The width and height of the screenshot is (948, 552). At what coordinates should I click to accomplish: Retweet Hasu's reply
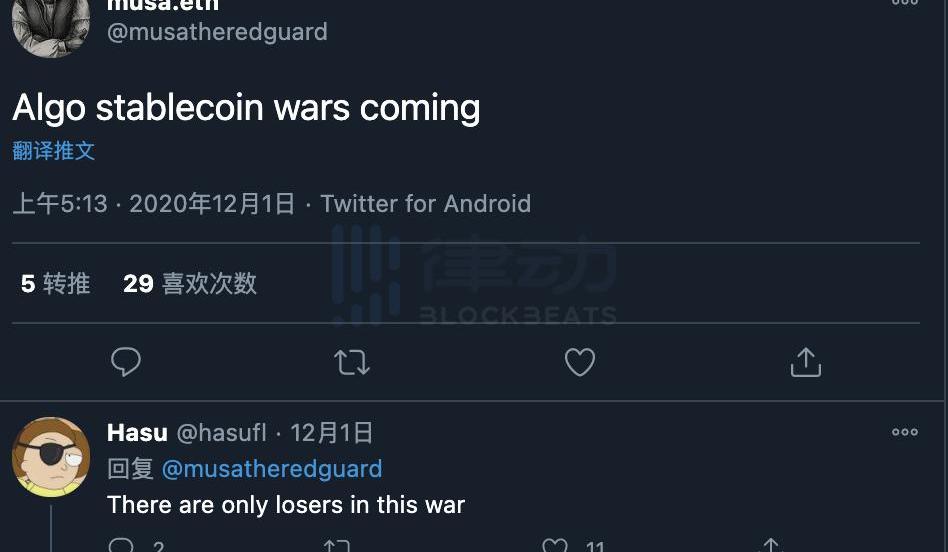[x=336, y=545]
